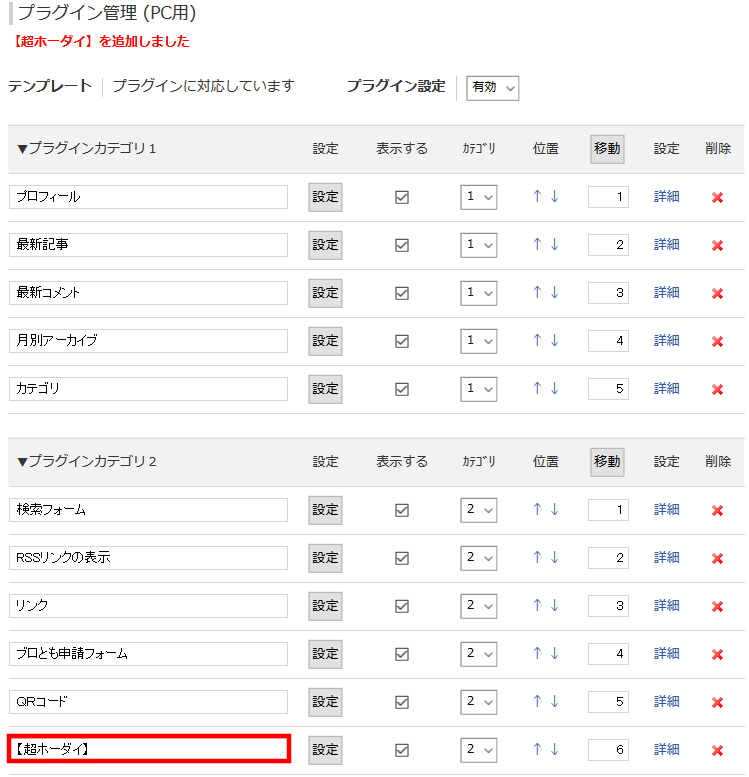749x777 pixels.
Task: Click the RSSリンクの表示 name field
Action: (x=148, y=558)
